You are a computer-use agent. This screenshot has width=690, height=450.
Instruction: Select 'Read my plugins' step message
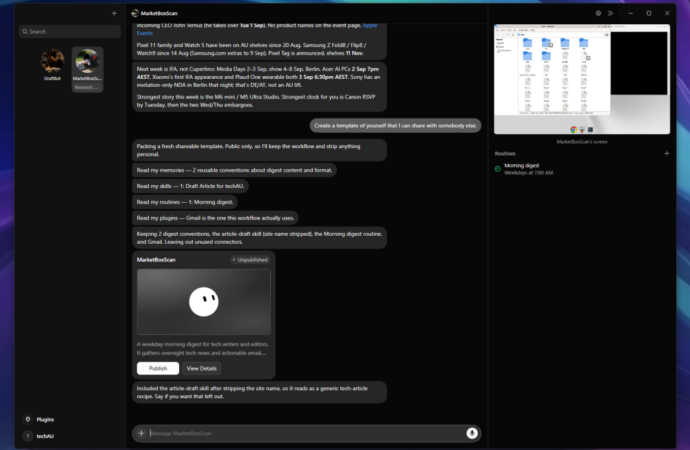(x=215, y=218)
